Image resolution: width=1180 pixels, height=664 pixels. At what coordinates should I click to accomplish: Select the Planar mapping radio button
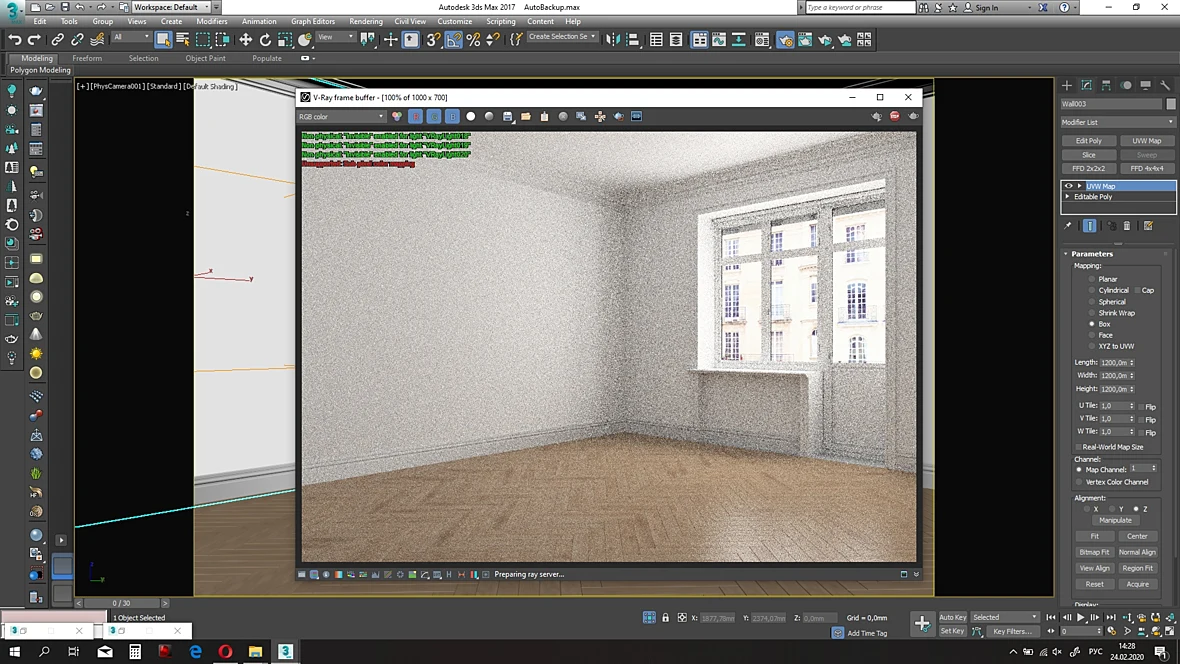click(x=1092, y=279)
